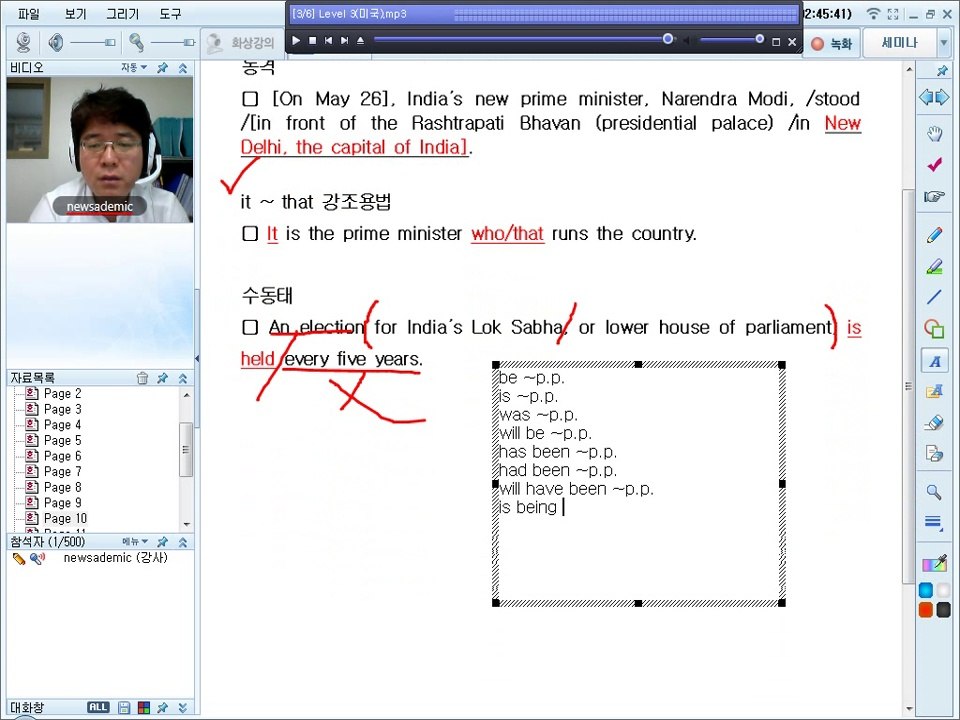Viewport: 960px width, 720px height.
Task: Click the clear page tool
Action: pyautogui.click(x=934, y=454)
